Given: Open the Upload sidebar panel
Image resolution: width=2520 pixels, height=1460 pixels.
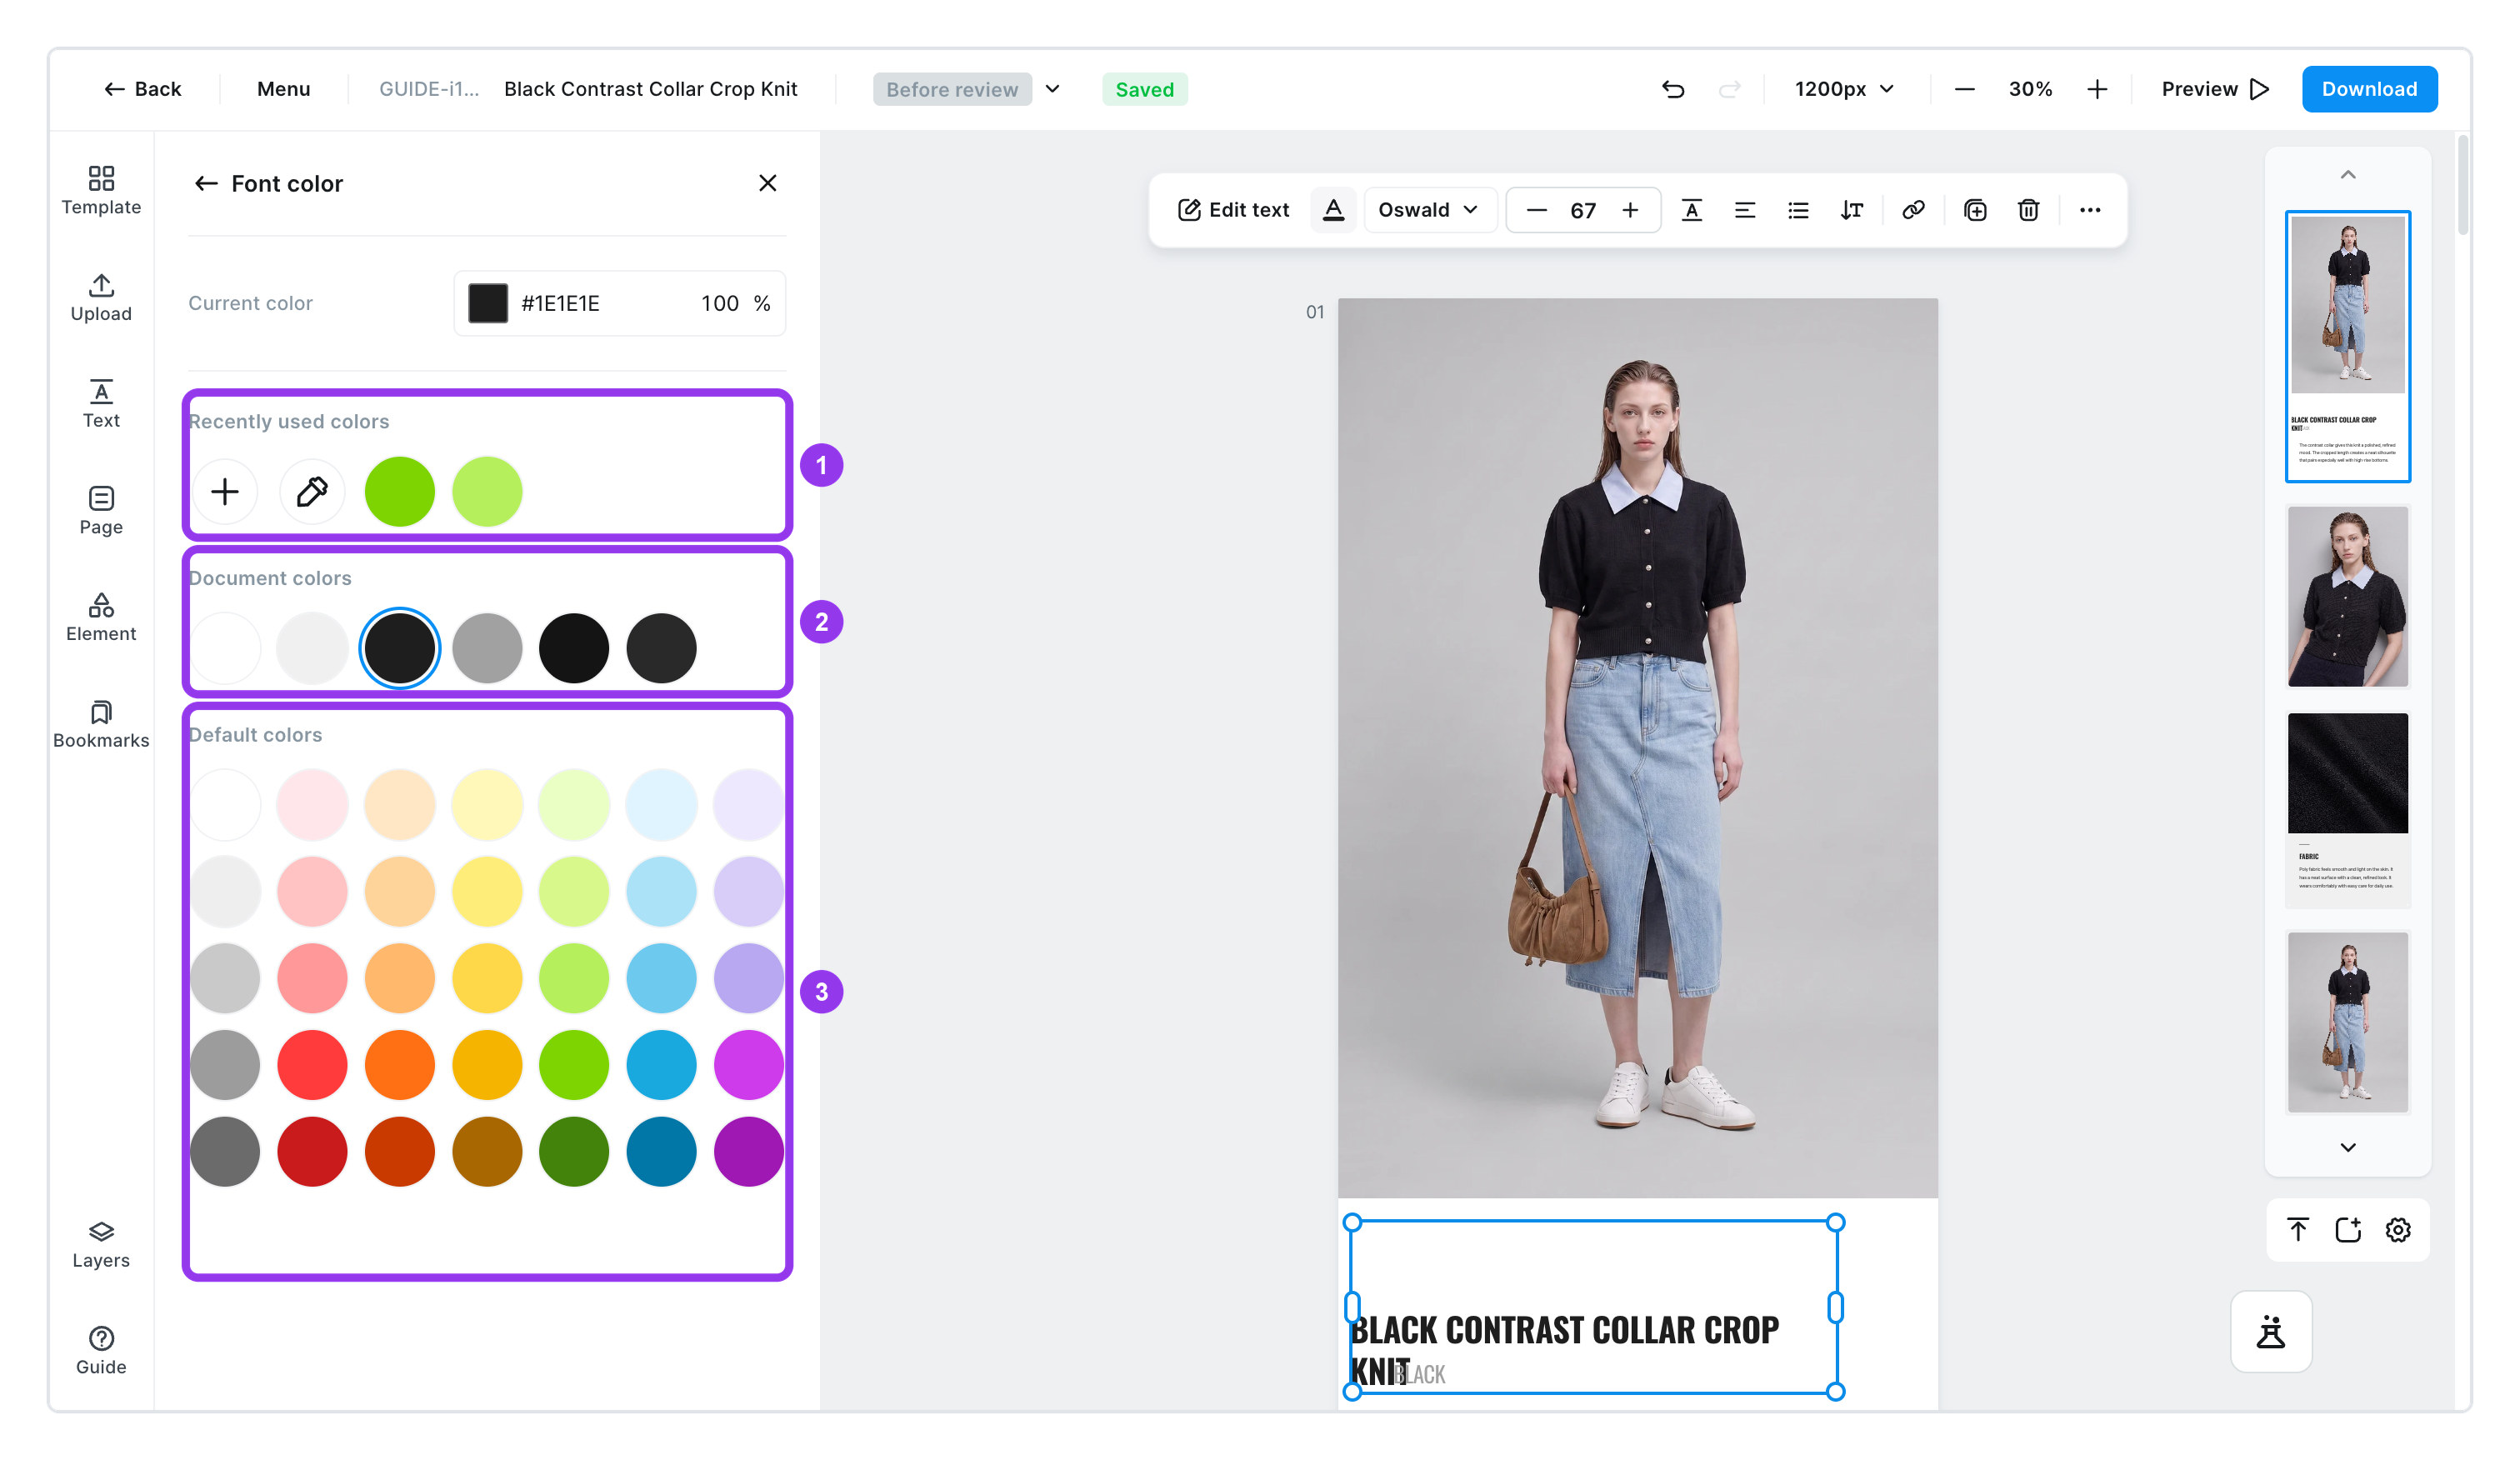Looking at the screenshot, I should [101, 297].
